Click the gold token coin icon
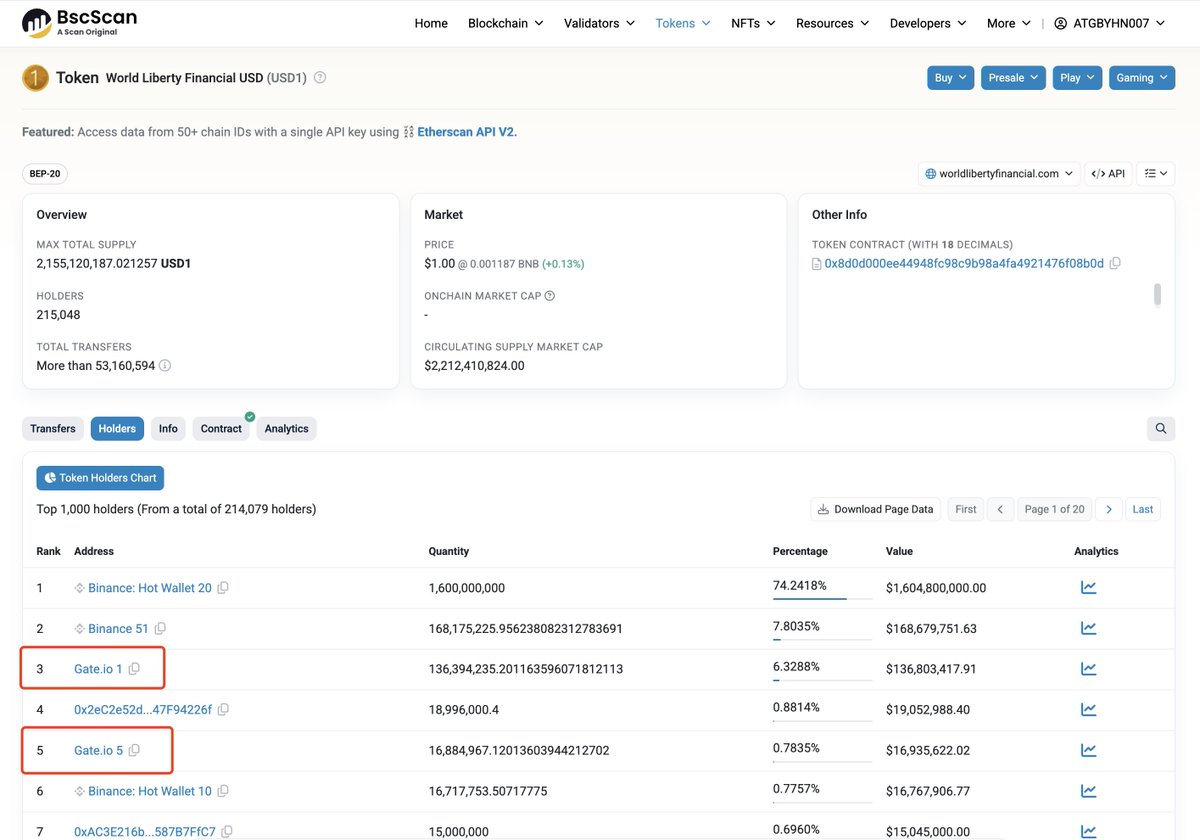Screen dimensions: 1200x840 click(36, 78)
